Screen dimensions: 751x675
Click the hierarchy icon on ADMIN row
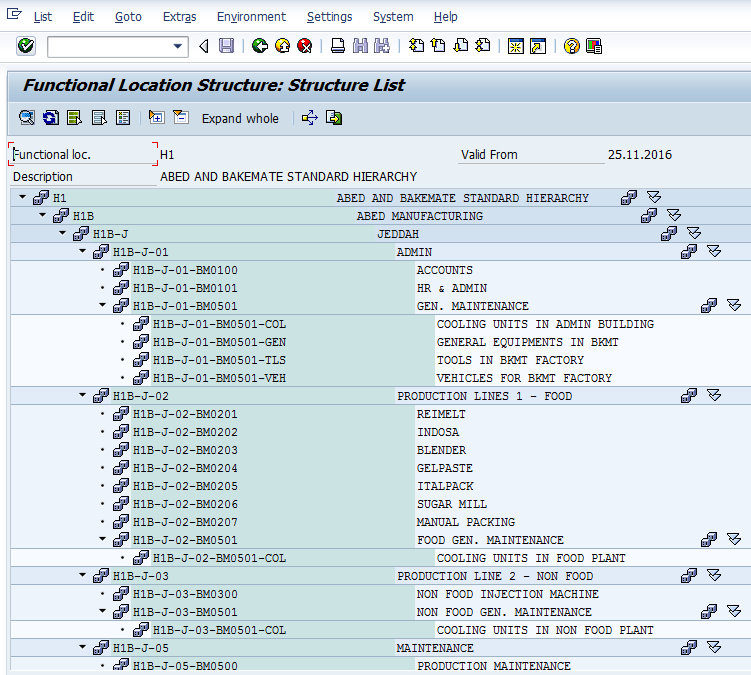pyautogui.click(x=689, y=251)
